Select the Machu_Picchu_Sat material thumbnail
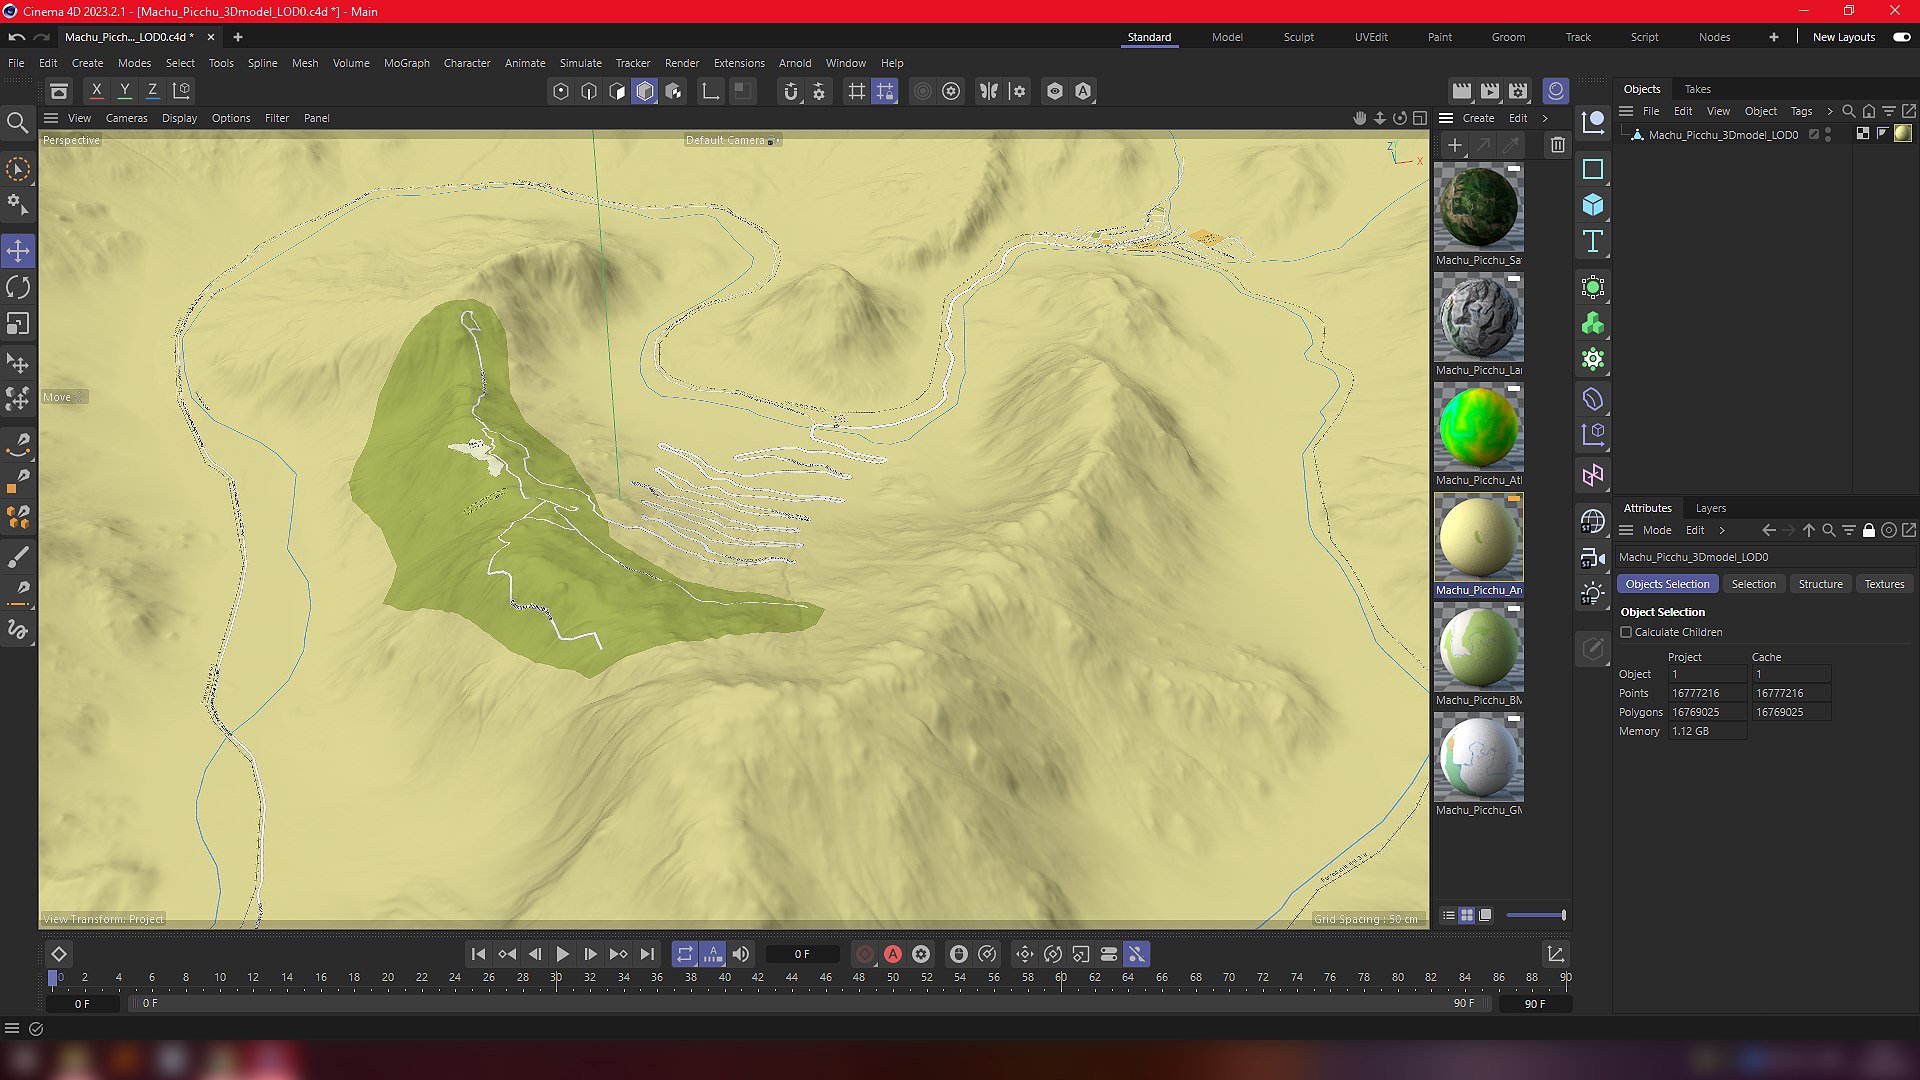1920x1080 pixels. [1478, 208]
